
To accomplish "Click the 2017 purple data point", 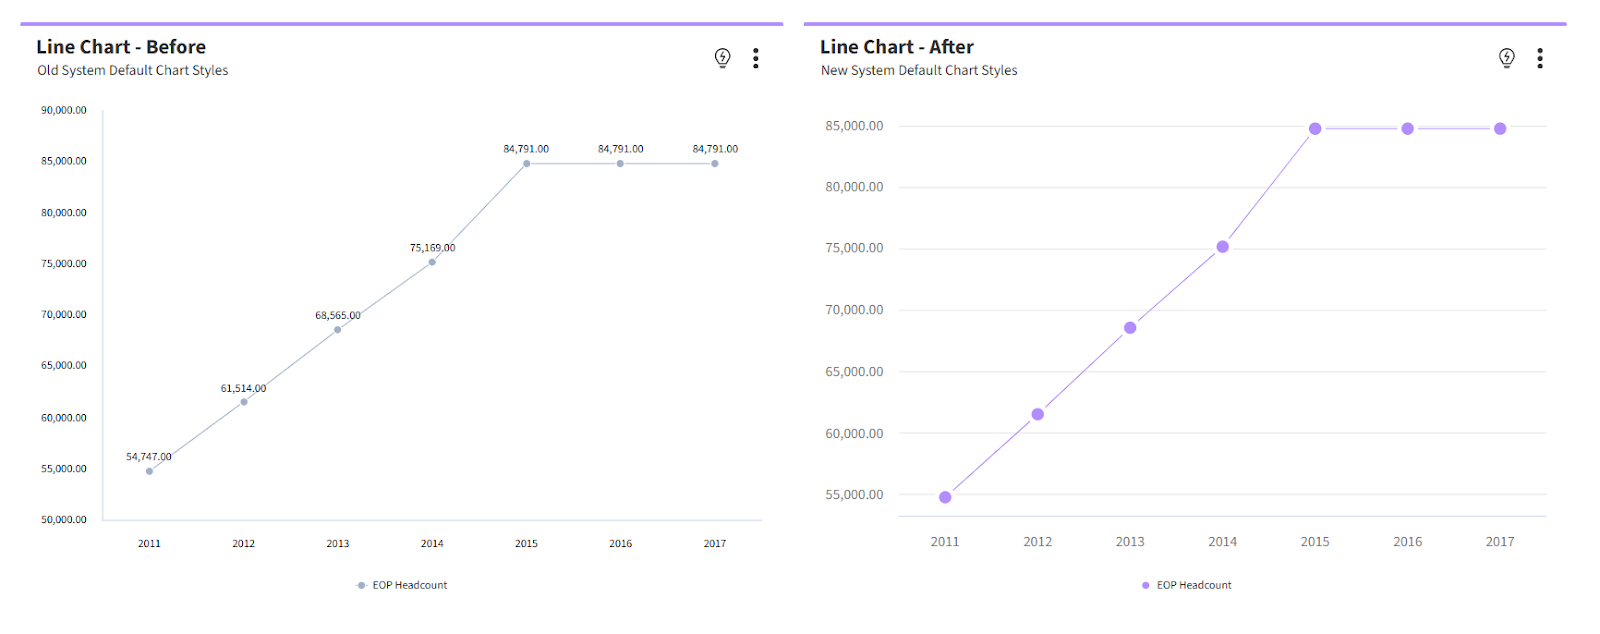I will click(1500, 129).
